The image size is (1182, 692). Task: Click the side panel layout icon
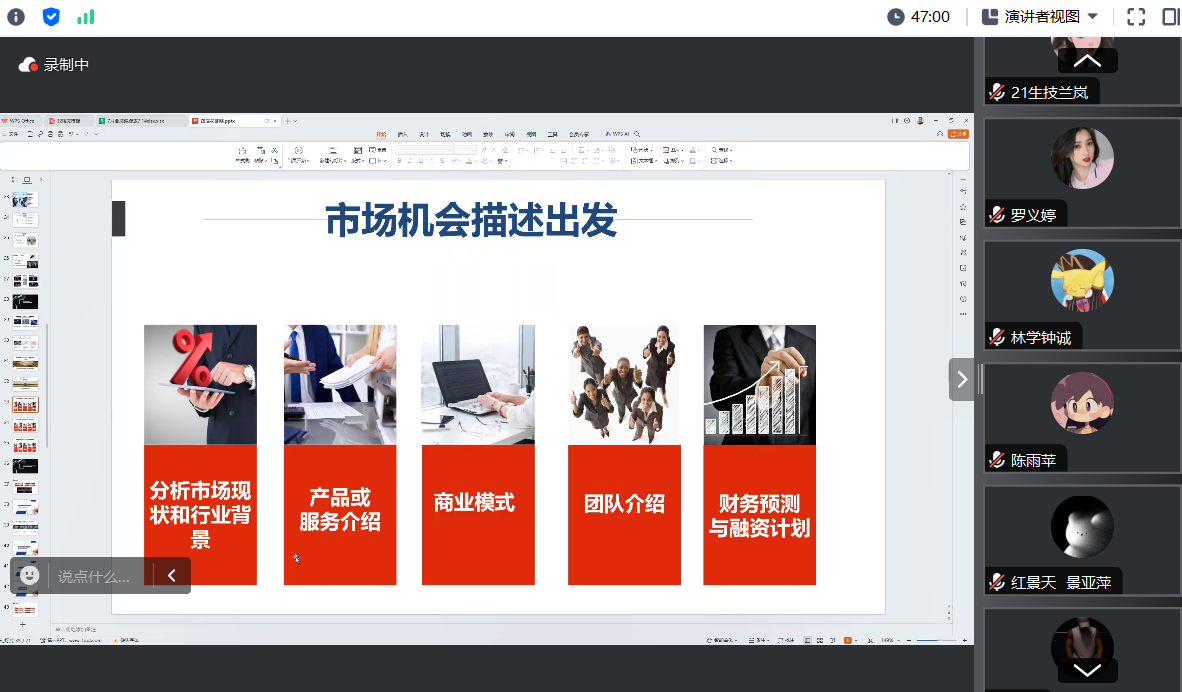[x=1171, y=16]
